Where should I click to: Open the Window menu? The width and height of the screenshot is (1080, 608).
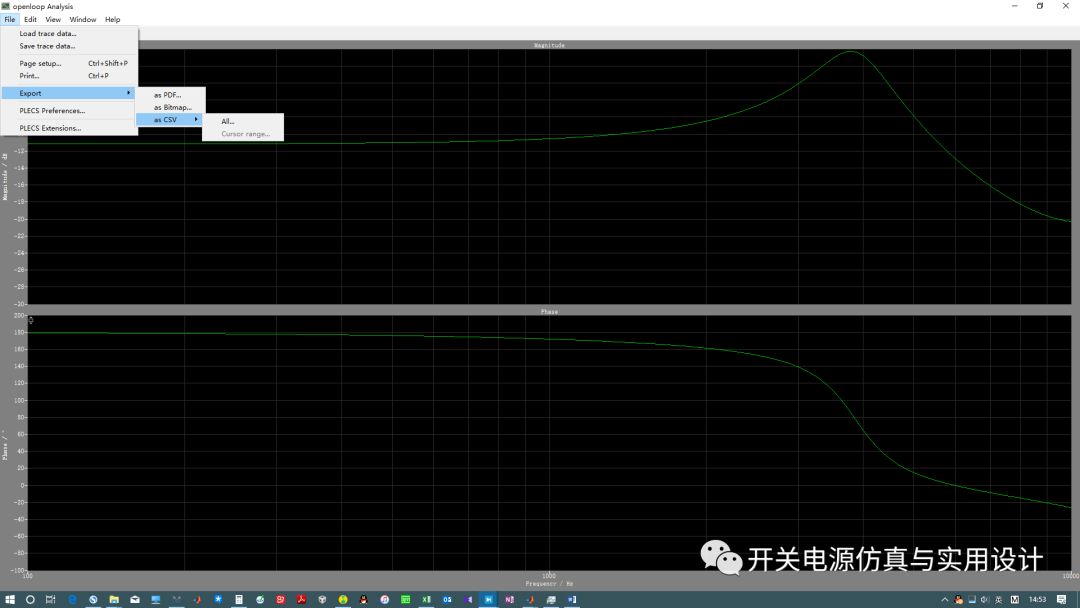click(x=83, y=19)
